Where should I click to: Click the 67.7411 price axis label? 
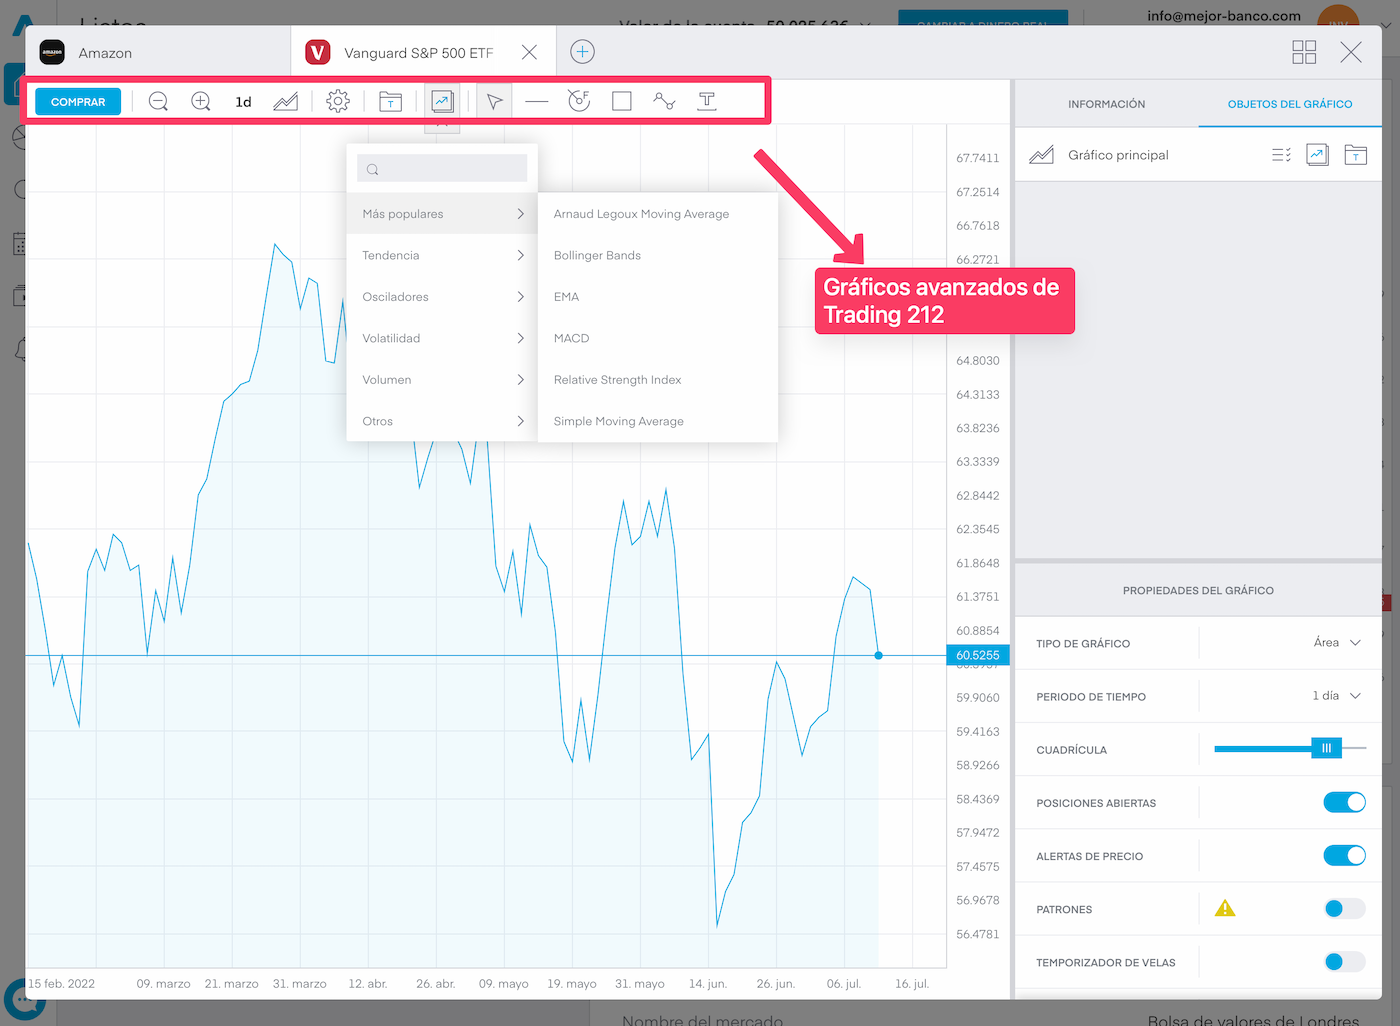click(978, 158)
